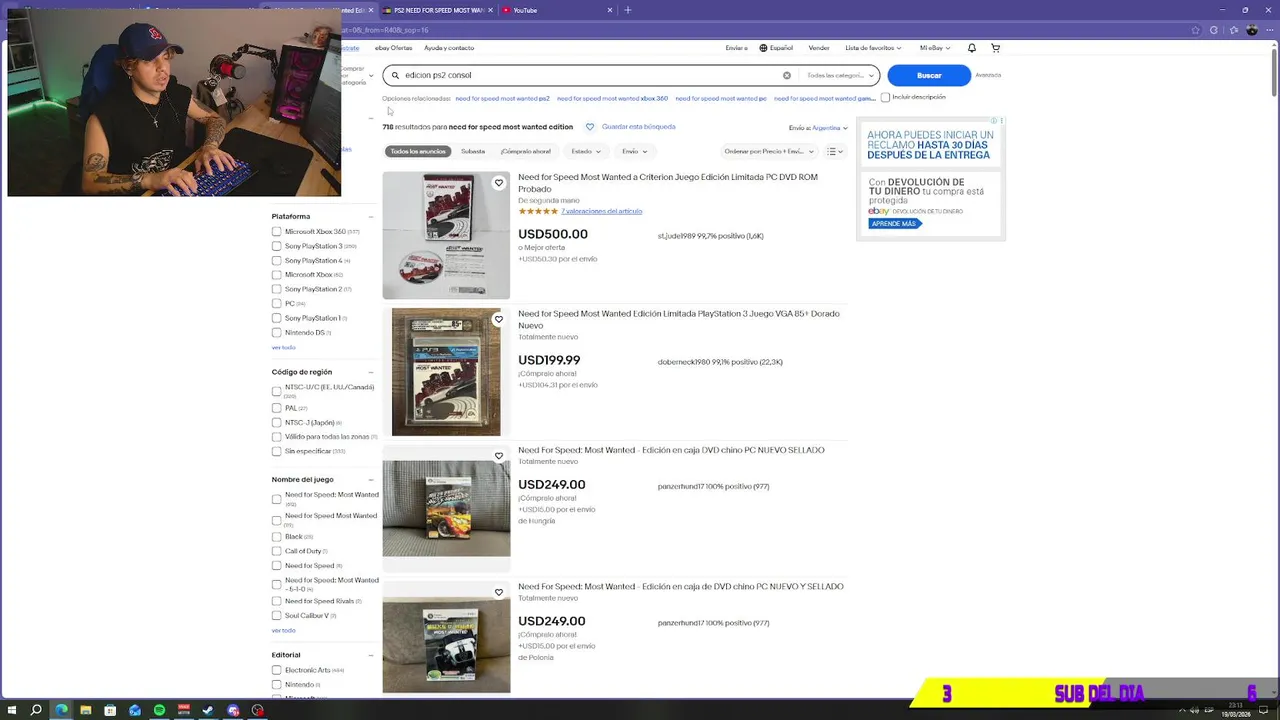Open the Envío filter dropdown
This screenshot has height=720, width=1280.
635,151
